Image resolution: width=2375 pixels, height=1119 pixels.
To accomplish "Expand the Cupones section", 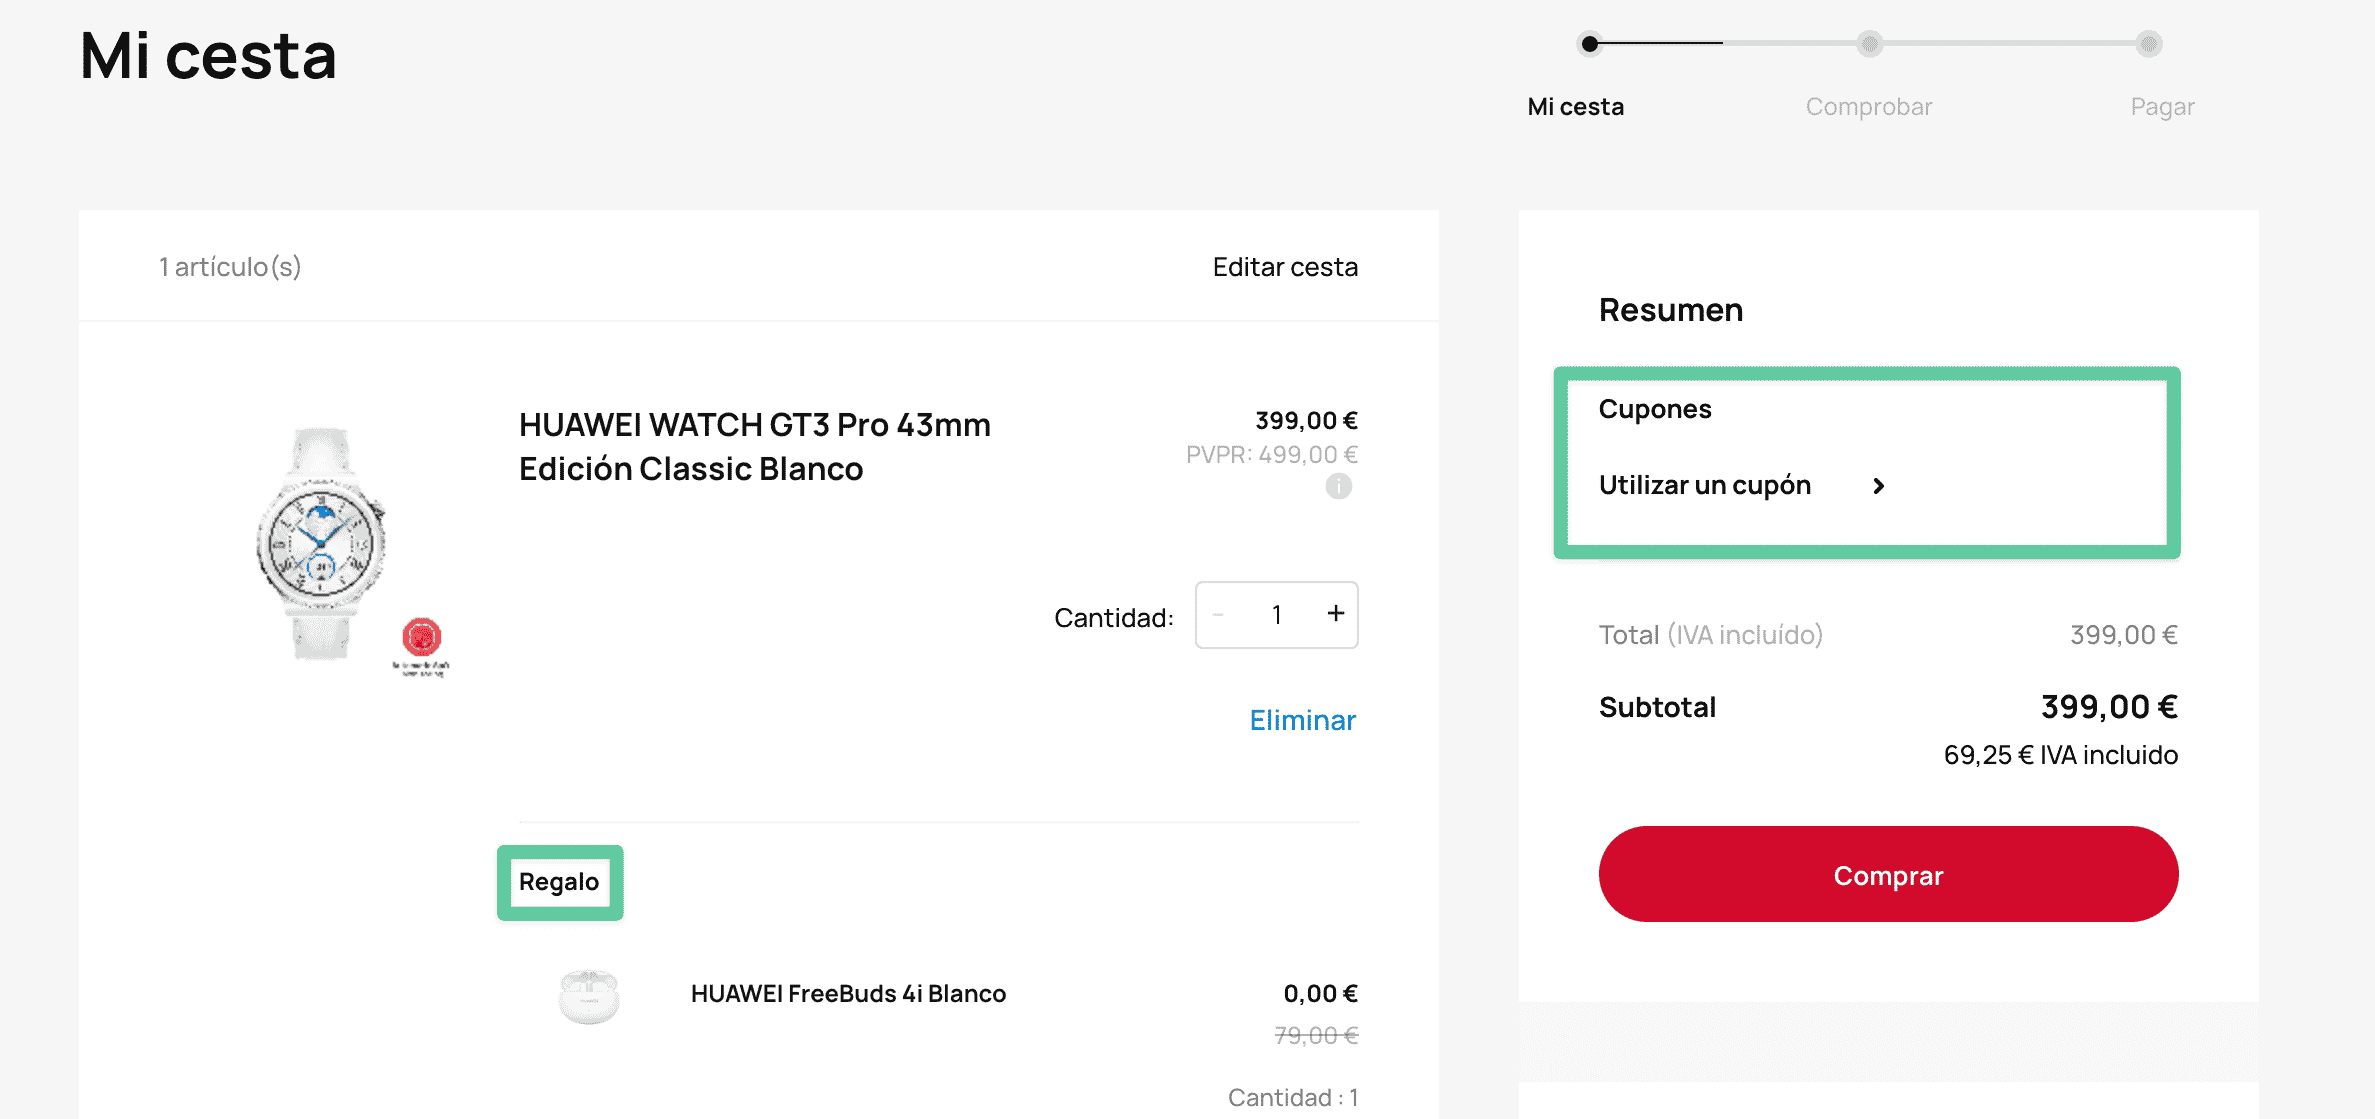I will click(1655, 408).
